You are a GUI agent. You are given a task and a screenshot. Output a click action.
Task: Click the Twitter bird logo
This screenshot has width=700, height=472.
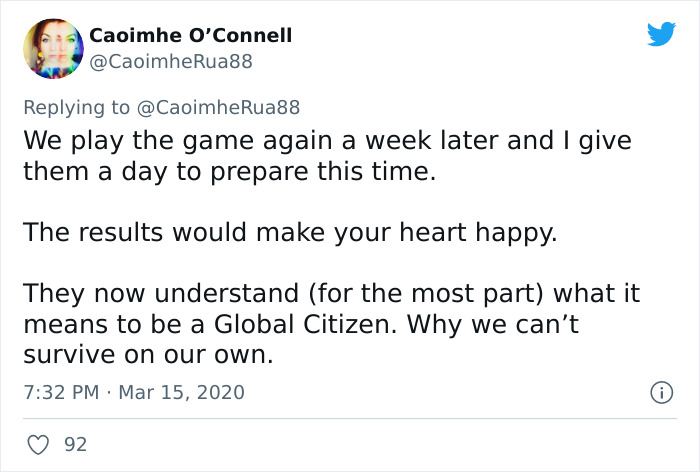[x=661, y=34]
